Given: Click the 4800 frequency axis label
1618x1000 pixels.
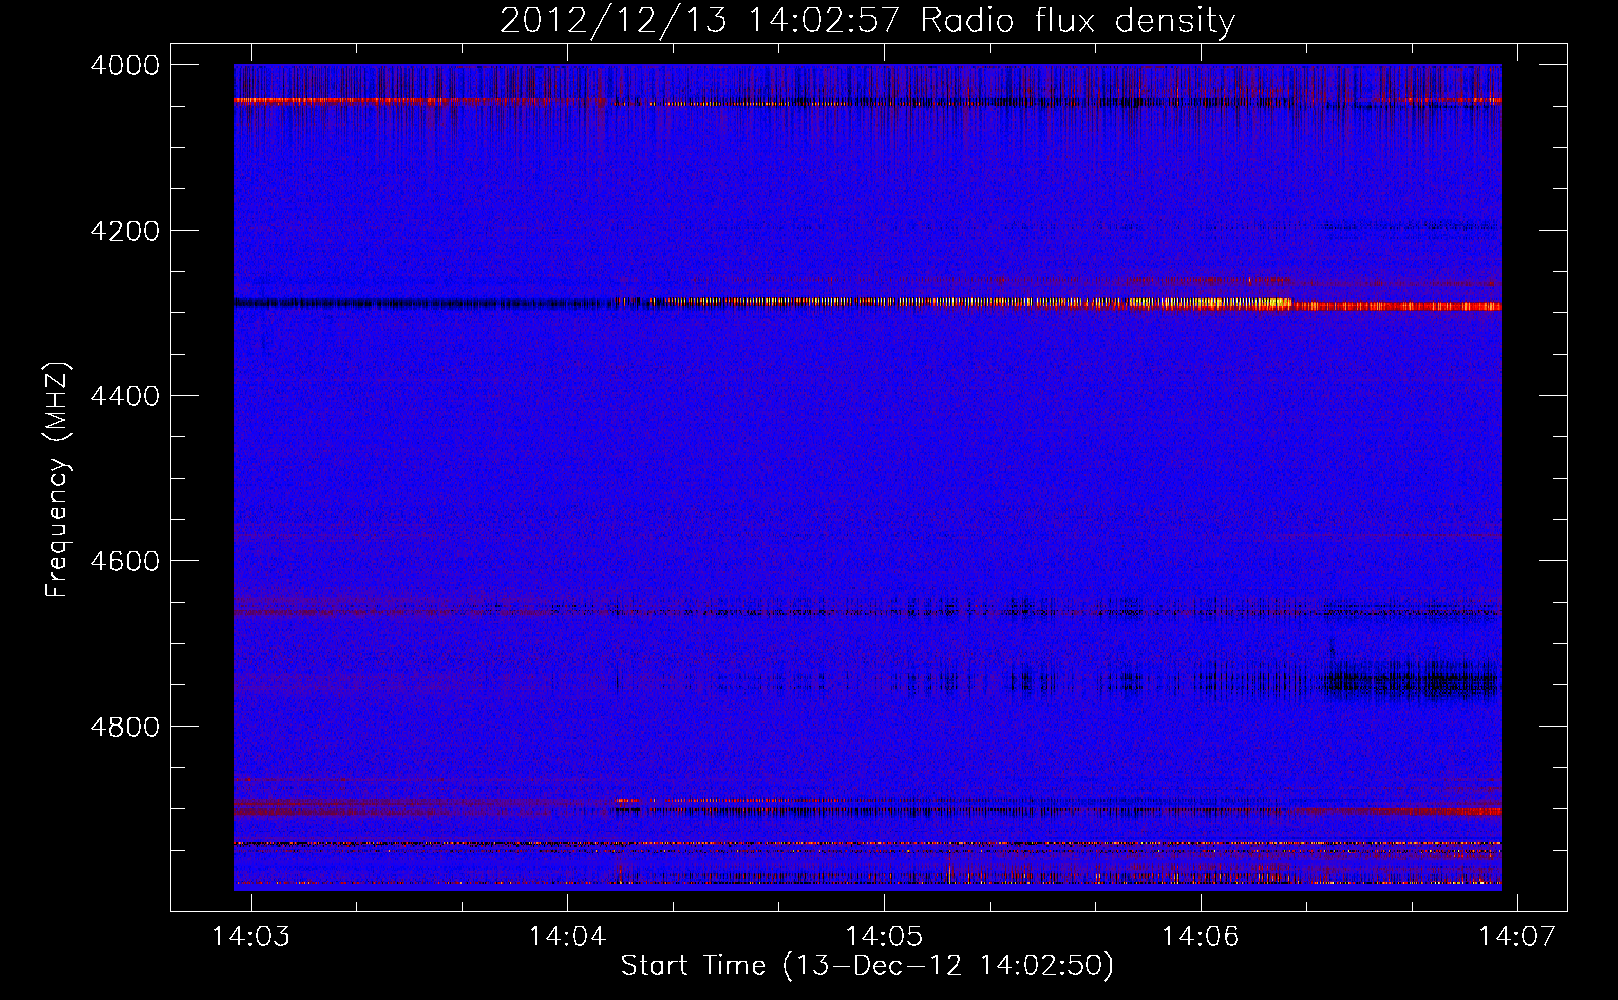Looking at the screenshot, I should tap(124, 726).
